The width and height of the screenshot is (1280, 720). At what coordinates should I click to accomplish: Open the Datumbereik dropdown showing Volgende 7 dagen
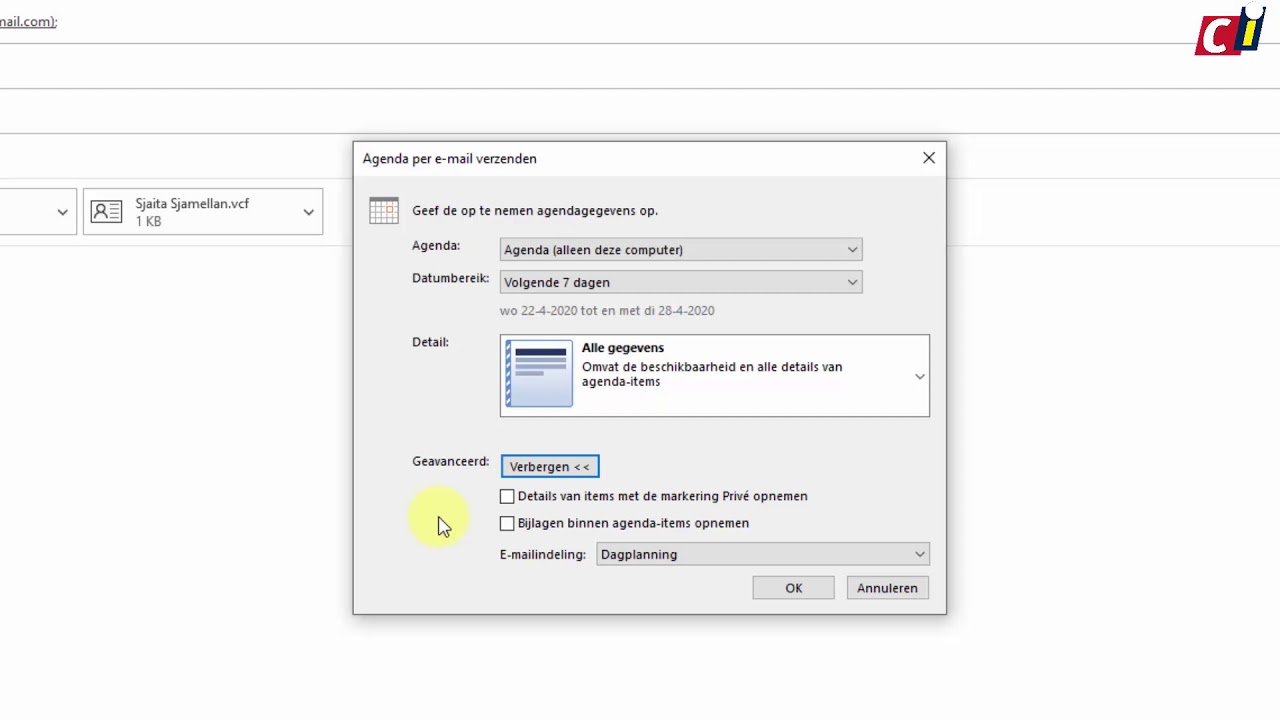click(681, 282)
